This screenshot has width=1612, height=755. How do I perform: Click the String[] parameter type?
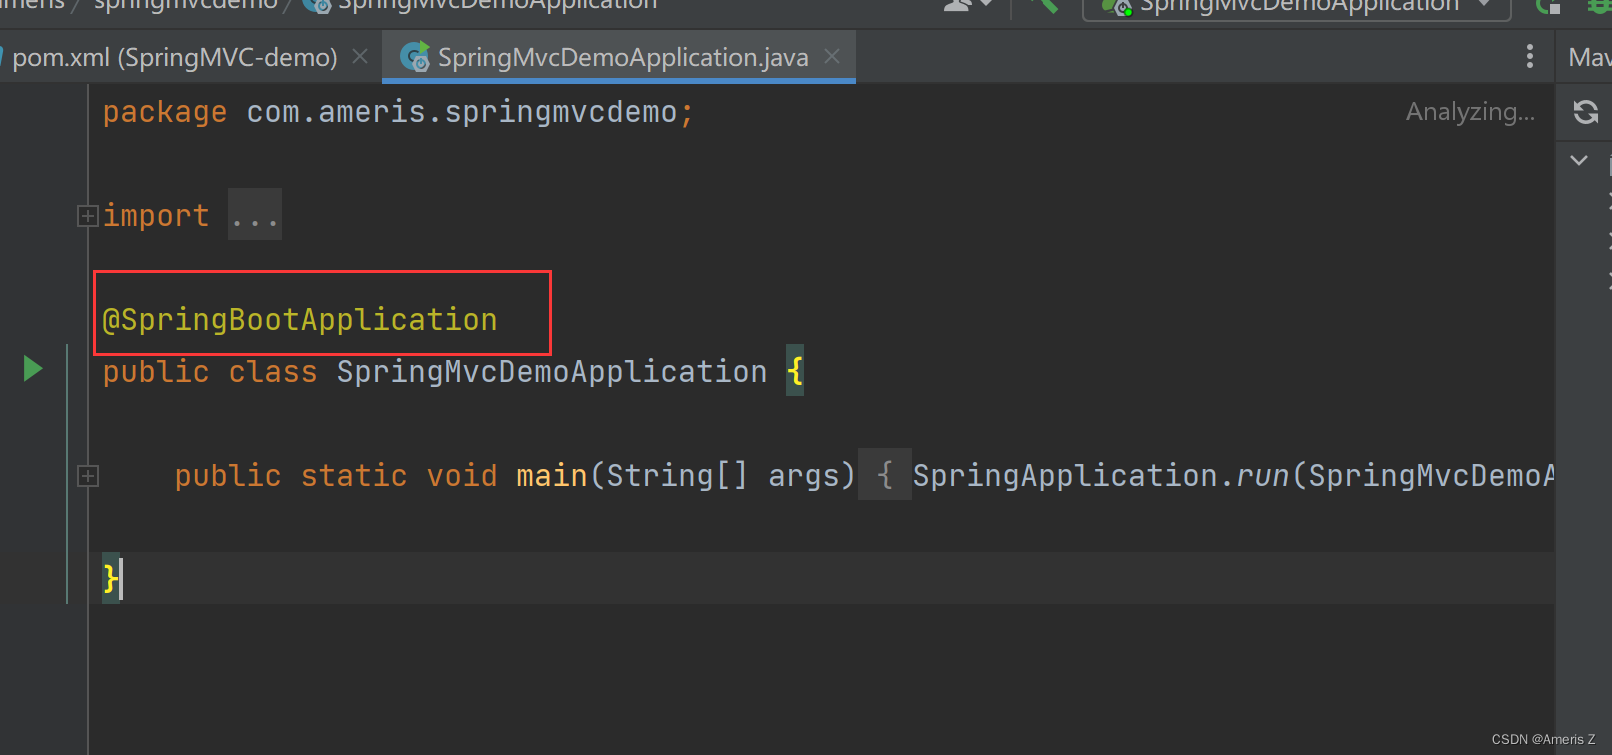[677, 476]
